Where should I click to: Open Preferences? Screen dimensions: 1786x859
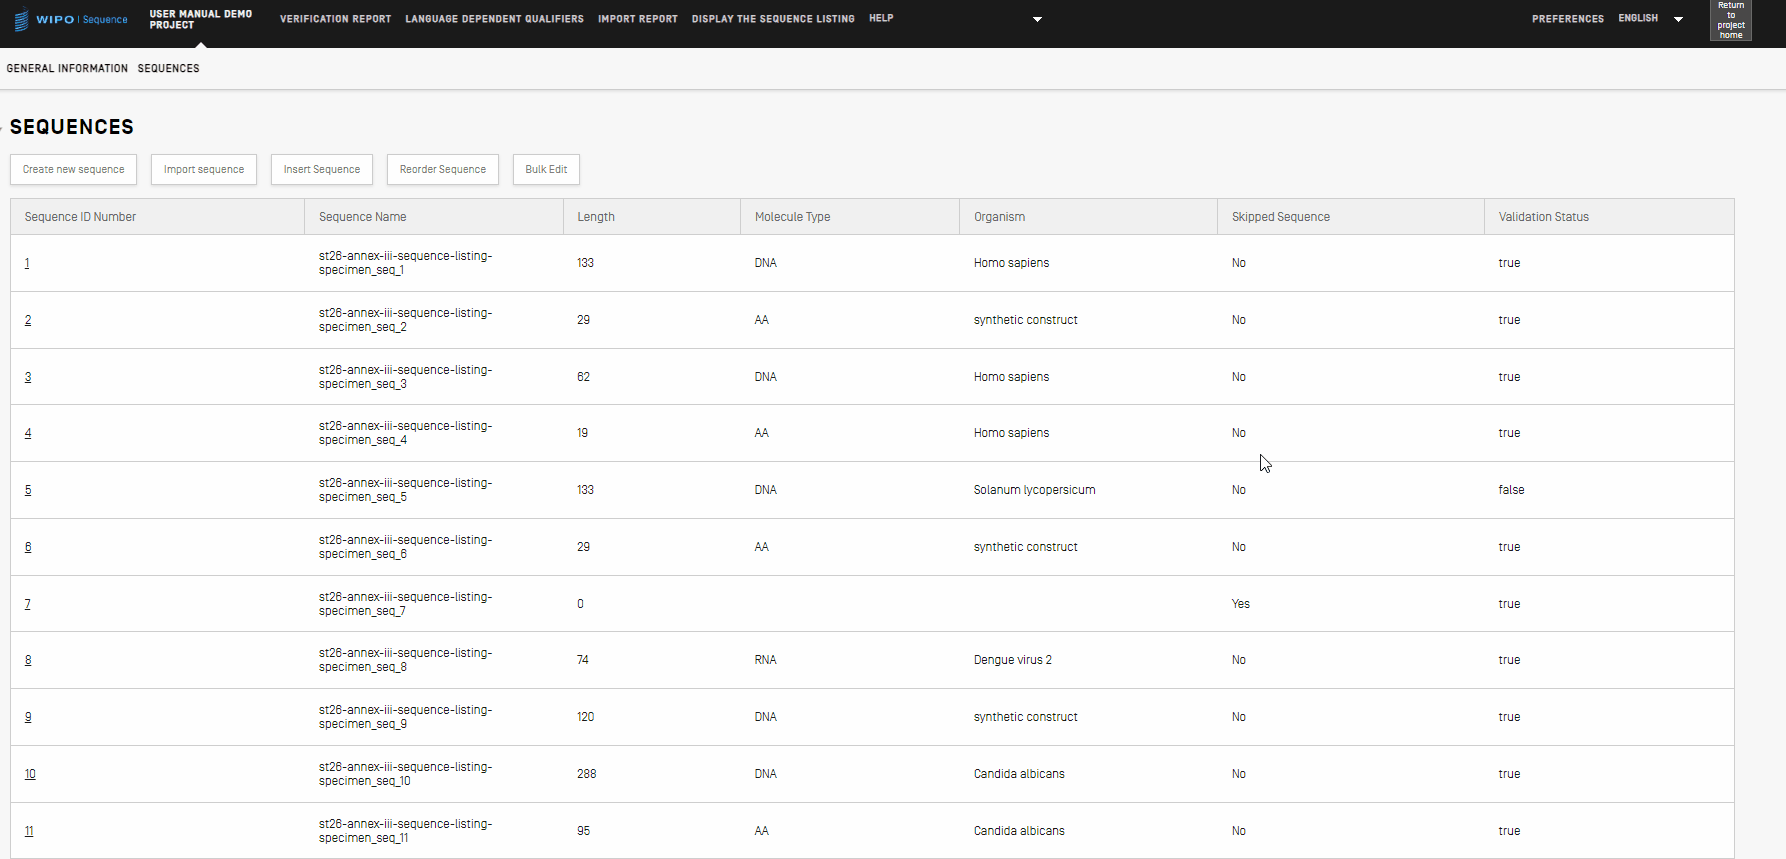click(x=1567, y=19)
